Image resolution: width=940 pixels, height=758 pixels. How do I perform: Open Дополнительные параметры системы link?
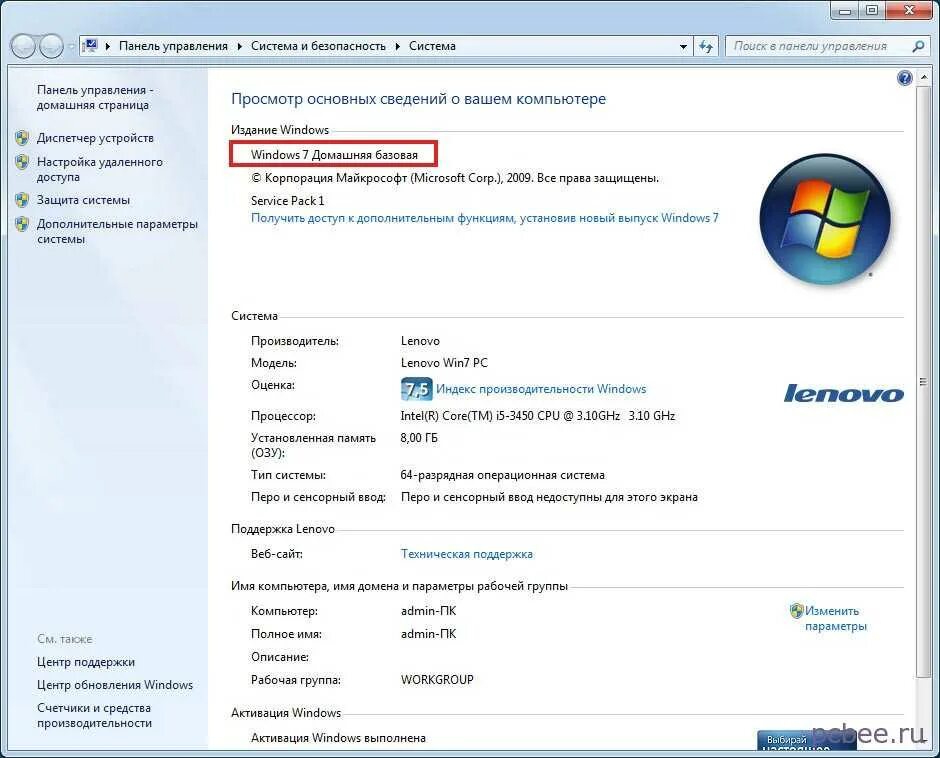click(x=117, y=231)
